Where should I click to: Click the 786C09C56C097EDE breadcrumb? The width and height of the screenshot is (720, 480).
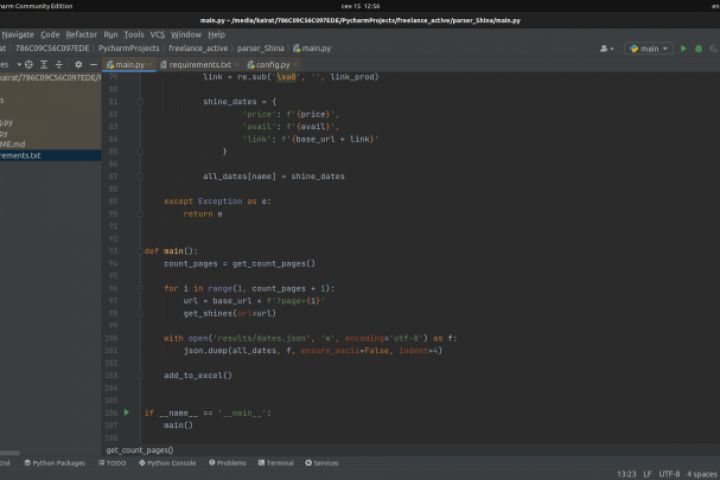pyautogui.click(x=52, y=48)
